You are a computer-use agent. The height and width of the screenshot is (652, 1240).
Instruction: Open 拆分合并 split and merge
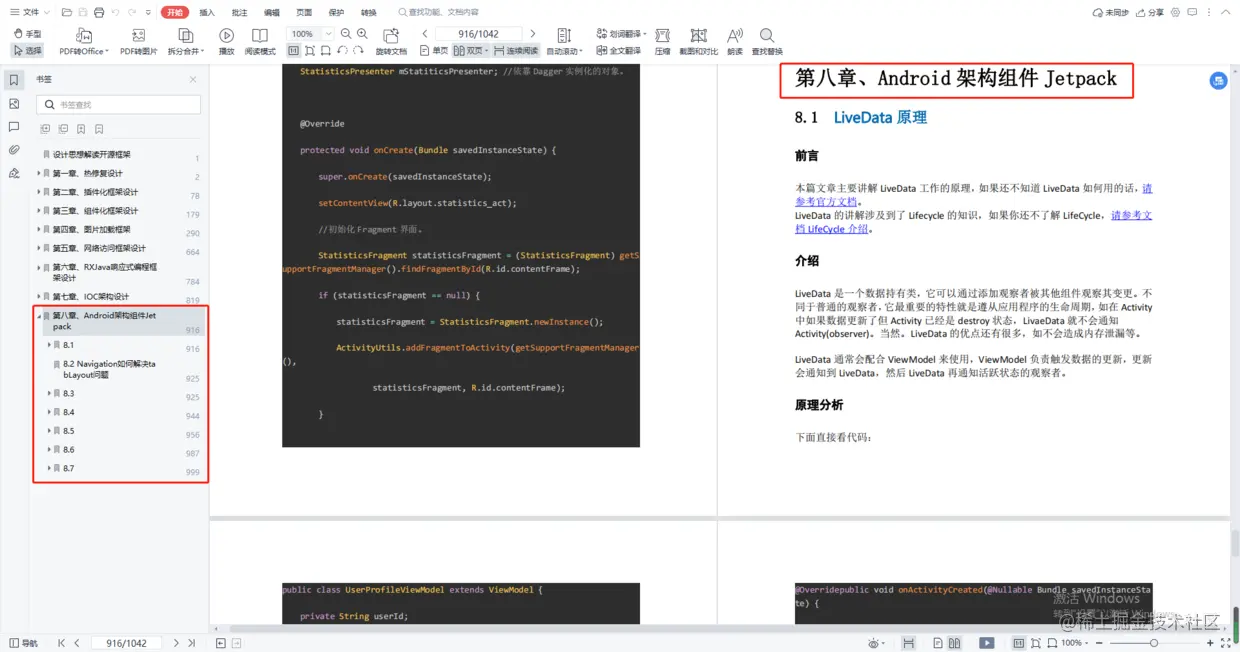[x=186, y=42]
